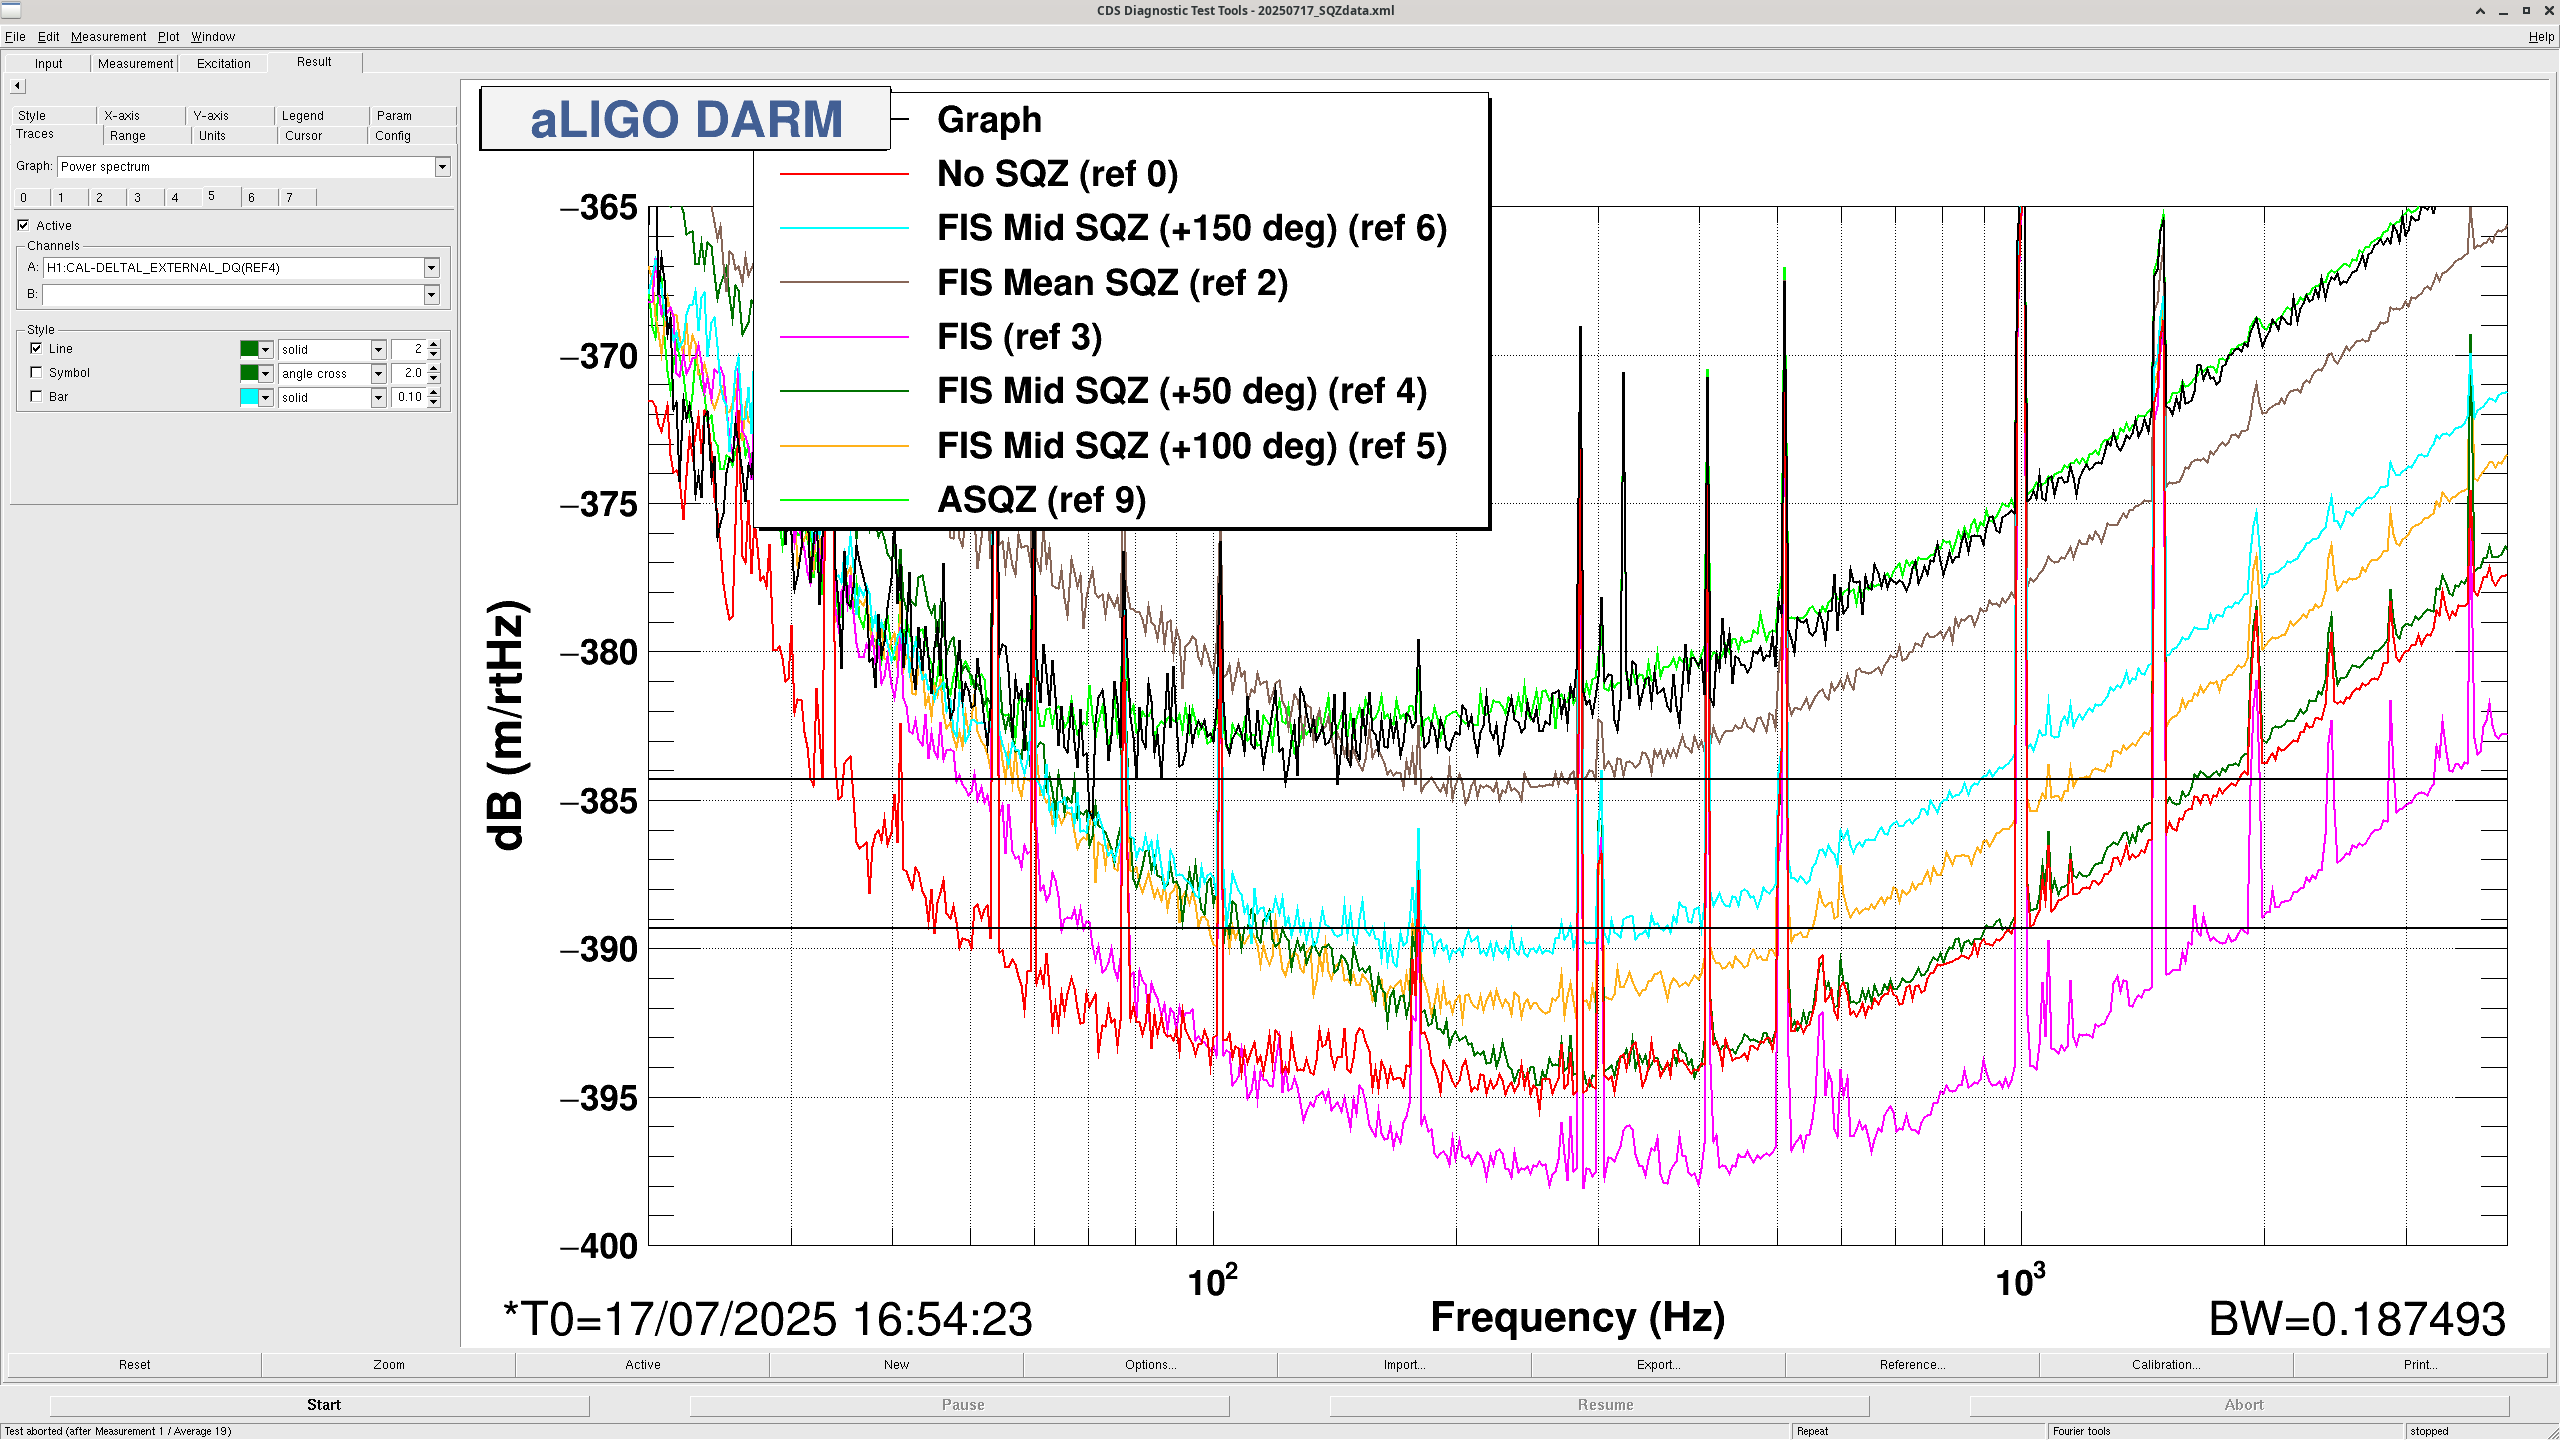The width and height of the screenshot is (2560, 1440).
Task: Click the cyan Bar color swatch
Action: tap(249, 397)
